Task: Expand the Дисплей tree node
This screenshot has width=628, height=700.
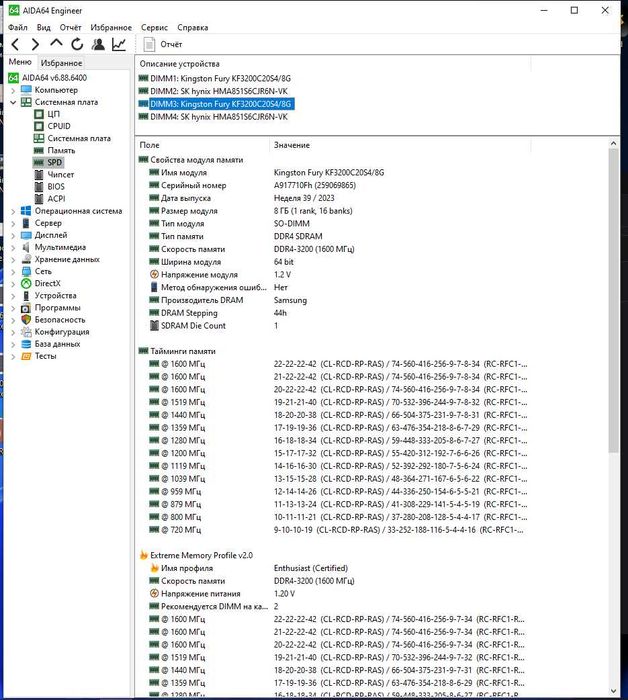Action: point(13,235)
